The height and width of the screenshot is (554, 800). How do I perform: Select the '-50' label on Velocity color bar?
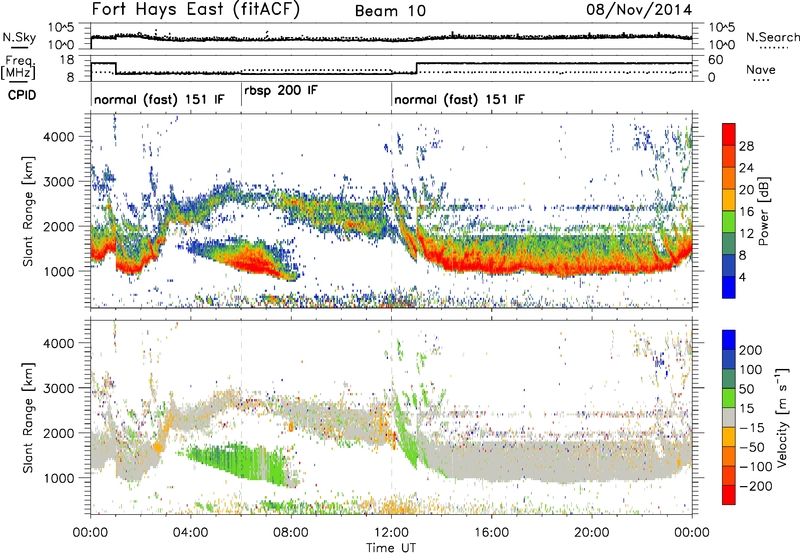click(752, 447)
